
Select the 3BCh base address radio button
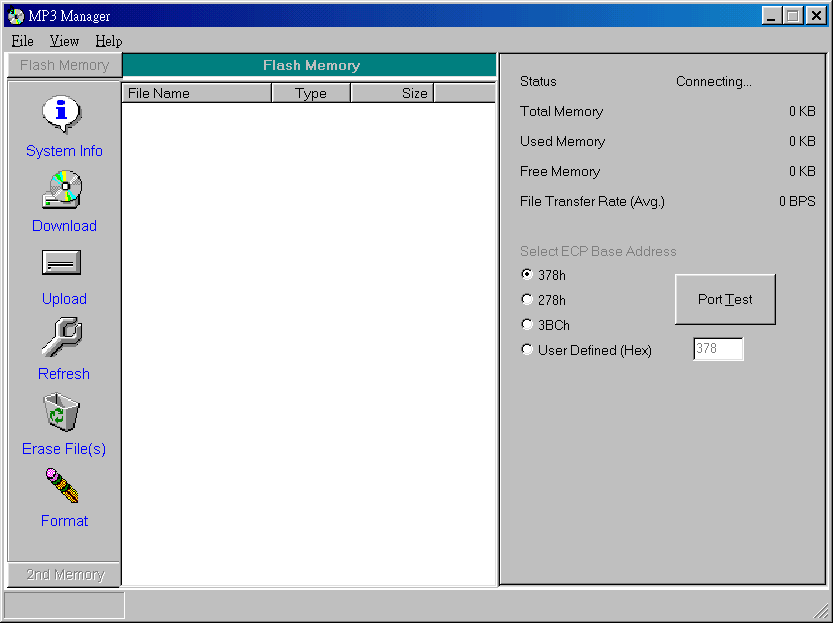coord(527,325)
